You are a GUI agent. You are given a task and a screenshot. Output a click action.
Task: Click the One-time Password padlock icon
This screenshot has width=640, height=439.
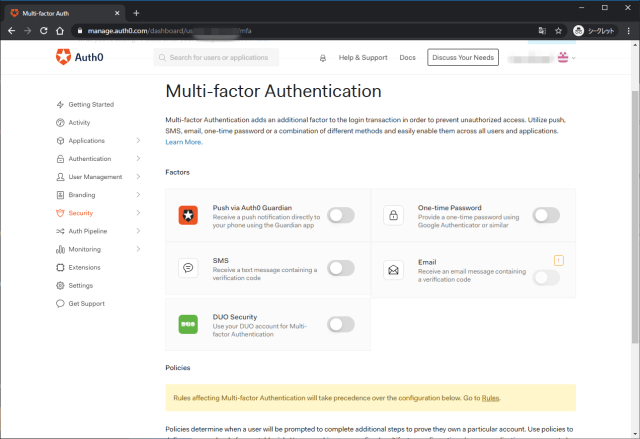pyautogui.click(x=393, y=215)
